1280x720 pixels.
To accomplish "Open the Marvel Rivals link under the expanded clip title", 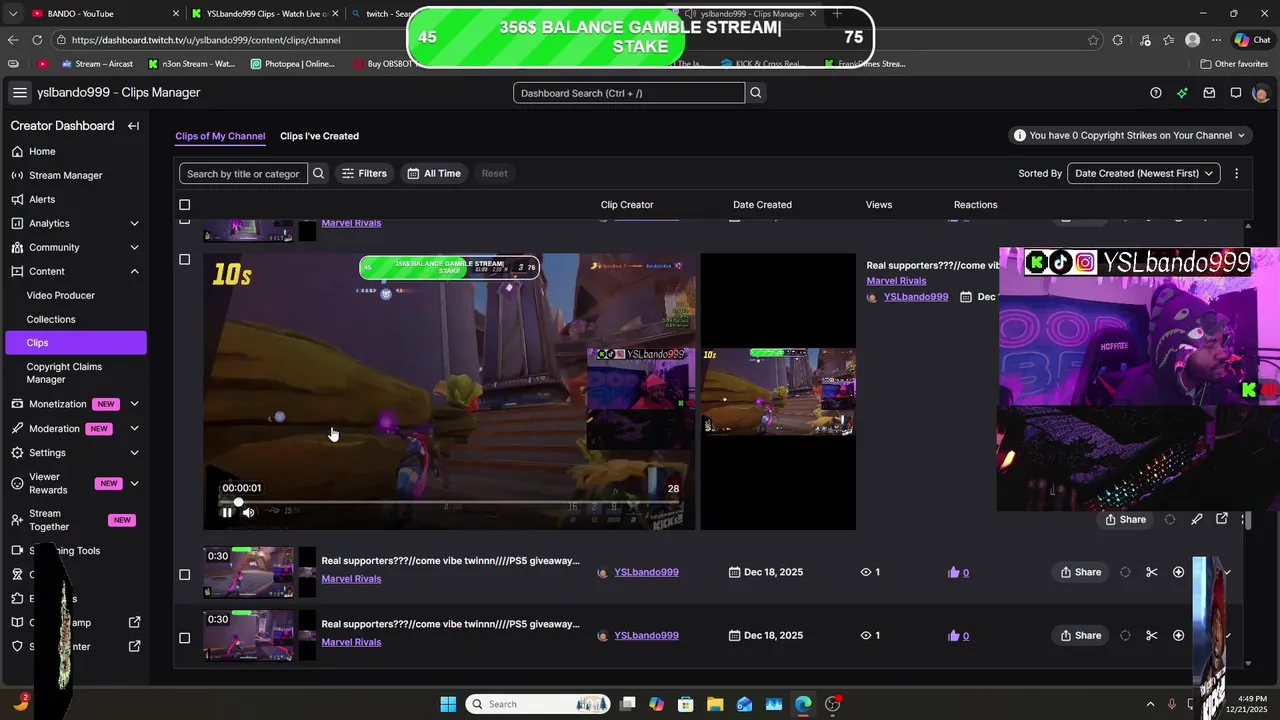I will 896,281.
